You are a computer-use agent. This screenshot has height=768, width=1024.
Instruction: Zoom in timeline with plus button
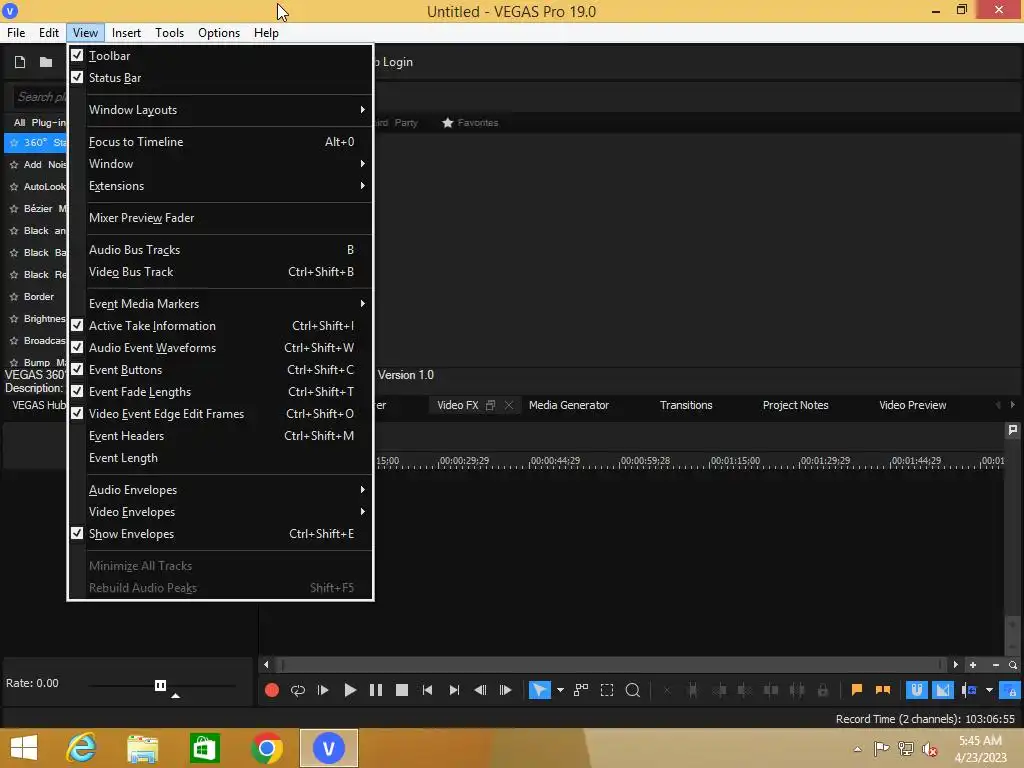[x=973, y=665]
